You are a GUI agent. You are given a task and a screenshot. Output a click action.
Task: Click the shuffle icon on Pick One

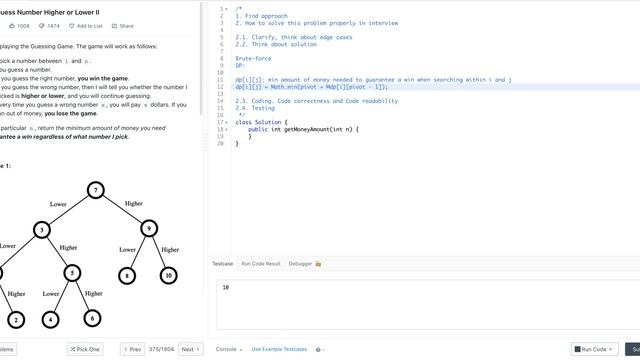pos(73,349)
